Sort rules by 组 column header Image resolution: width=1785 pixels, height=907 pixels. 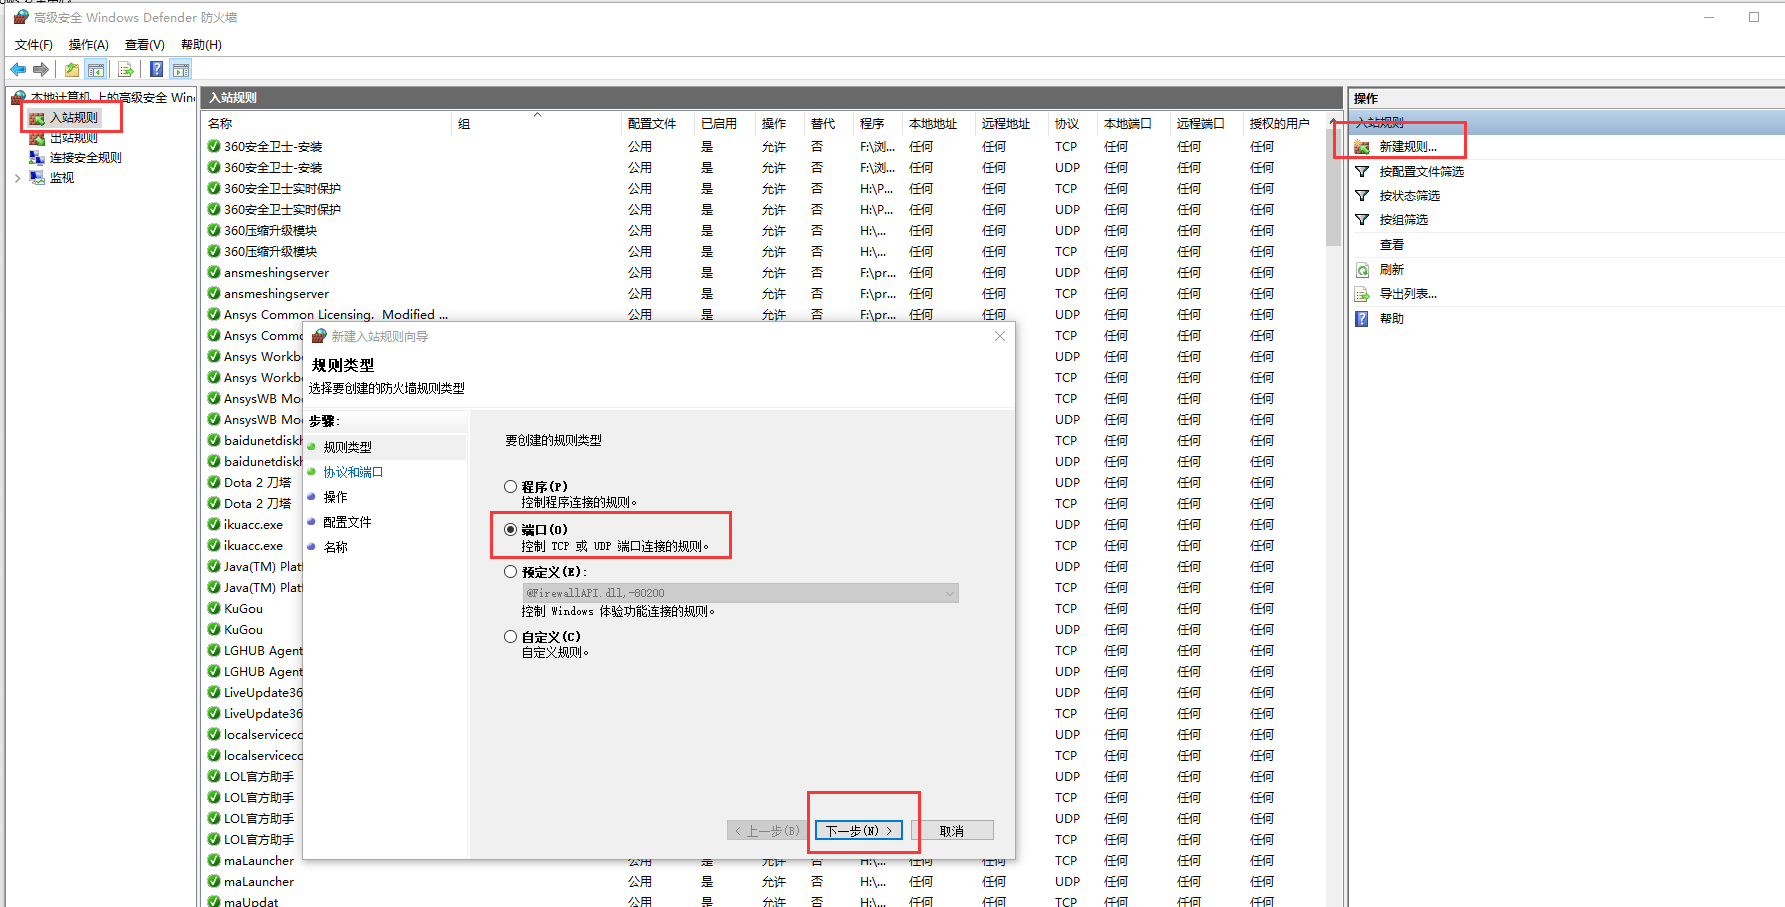tap(537, 123)
